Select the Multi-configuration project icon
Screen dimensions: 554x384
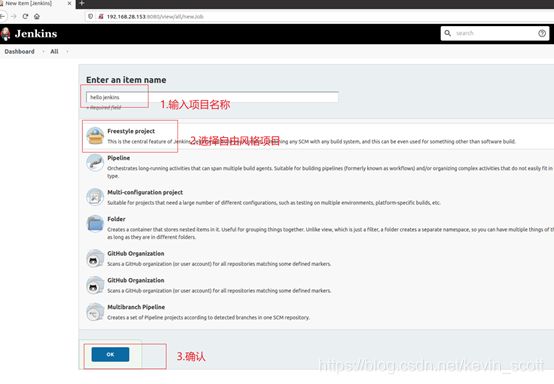[95, 197]
